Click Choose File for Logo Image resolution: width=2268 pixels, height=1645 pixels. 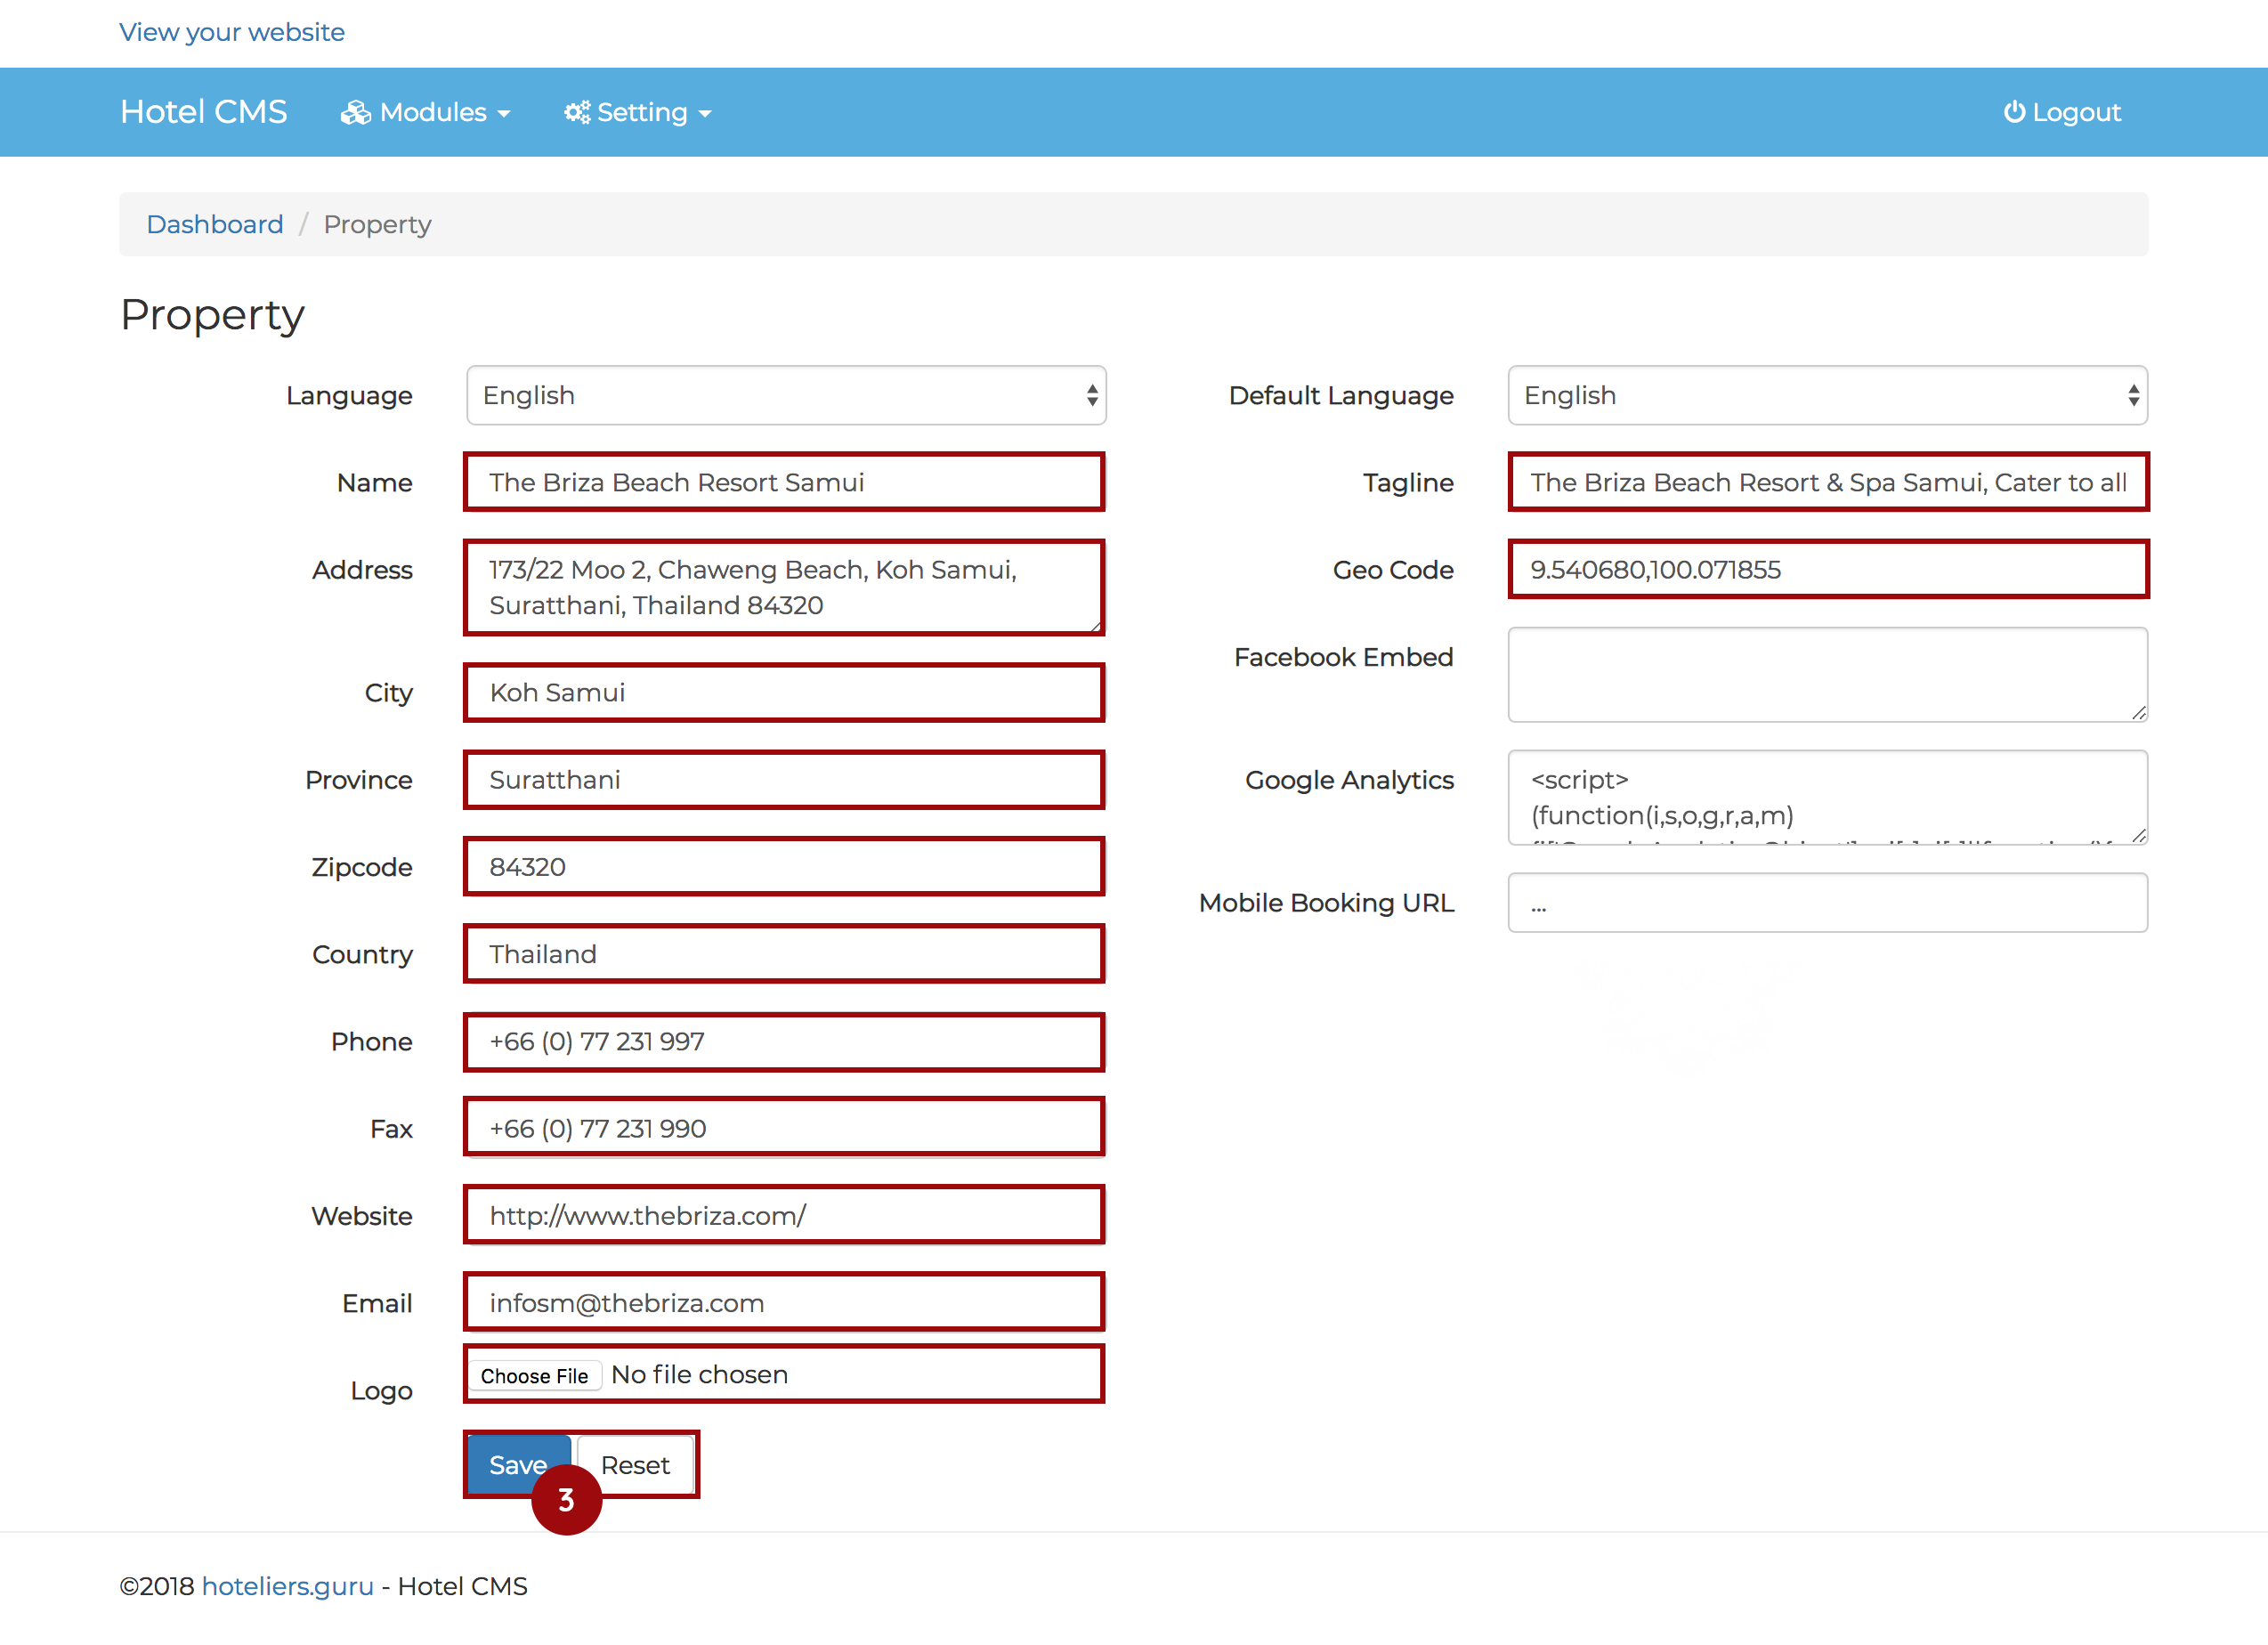tap(534, 1375)
